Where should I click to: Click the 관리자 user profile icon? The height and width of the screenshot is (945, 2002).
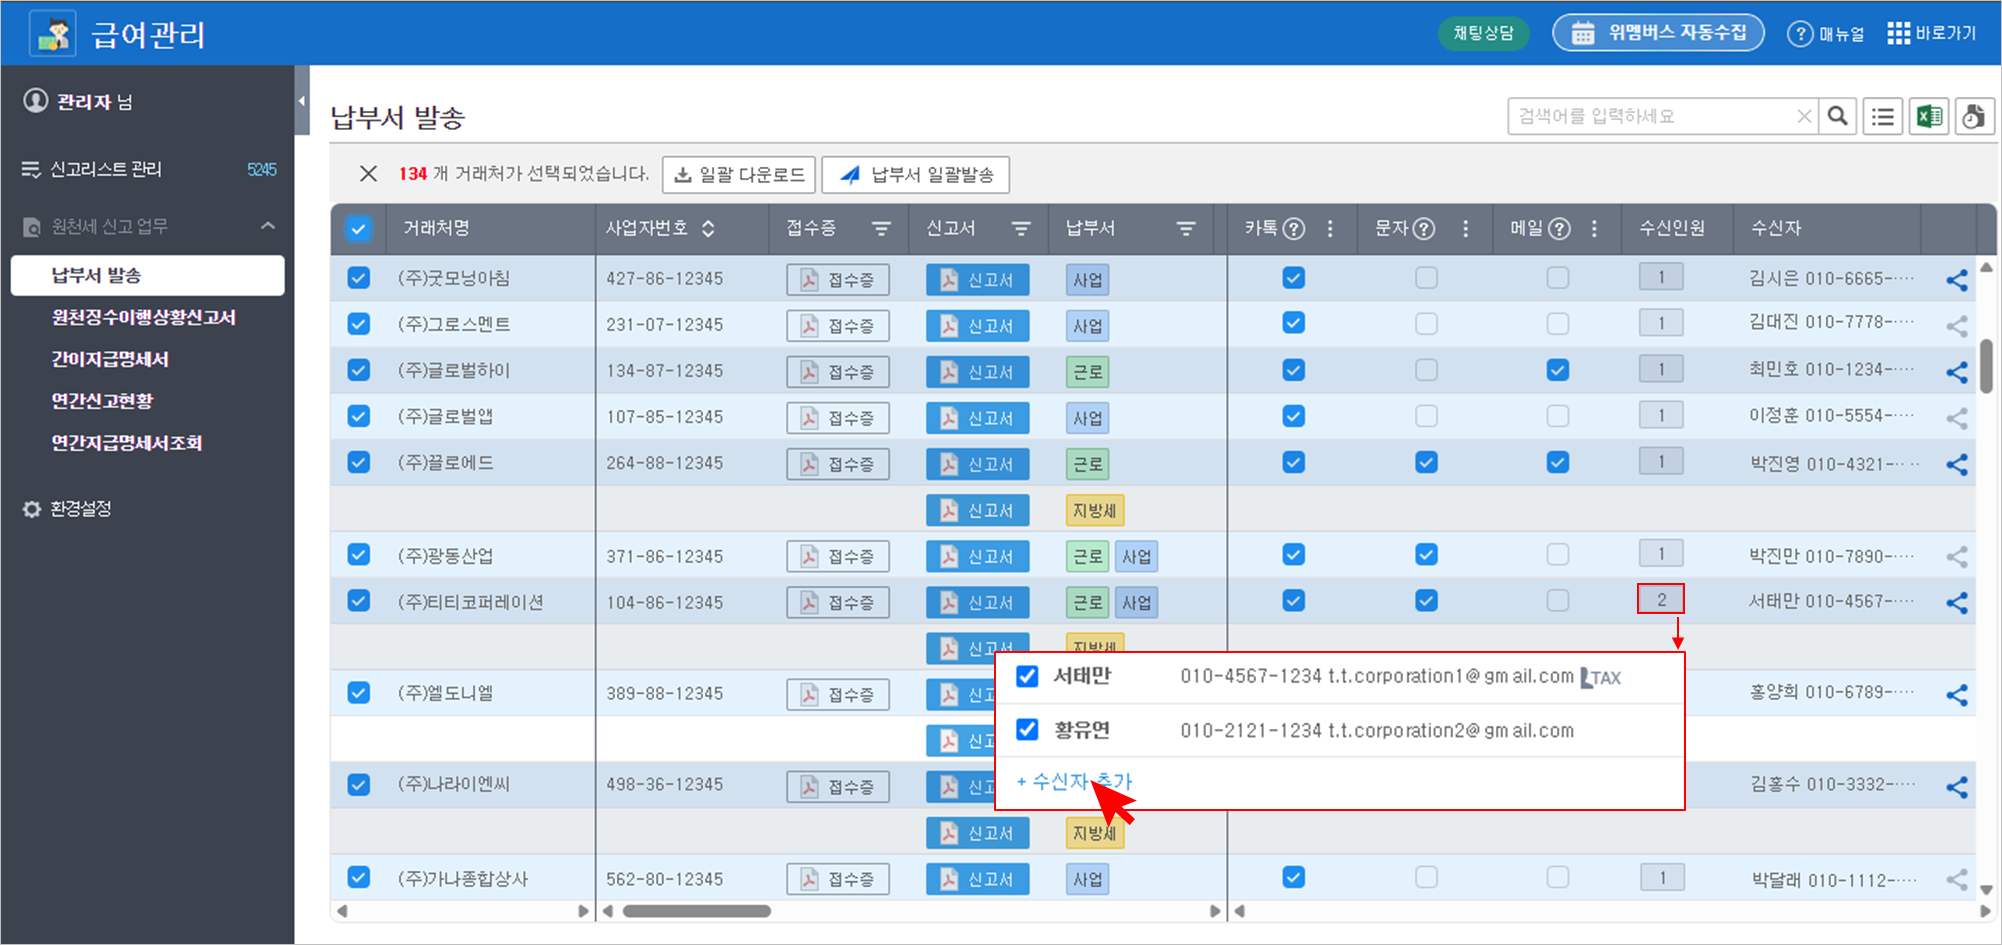(x=36, y=101)
